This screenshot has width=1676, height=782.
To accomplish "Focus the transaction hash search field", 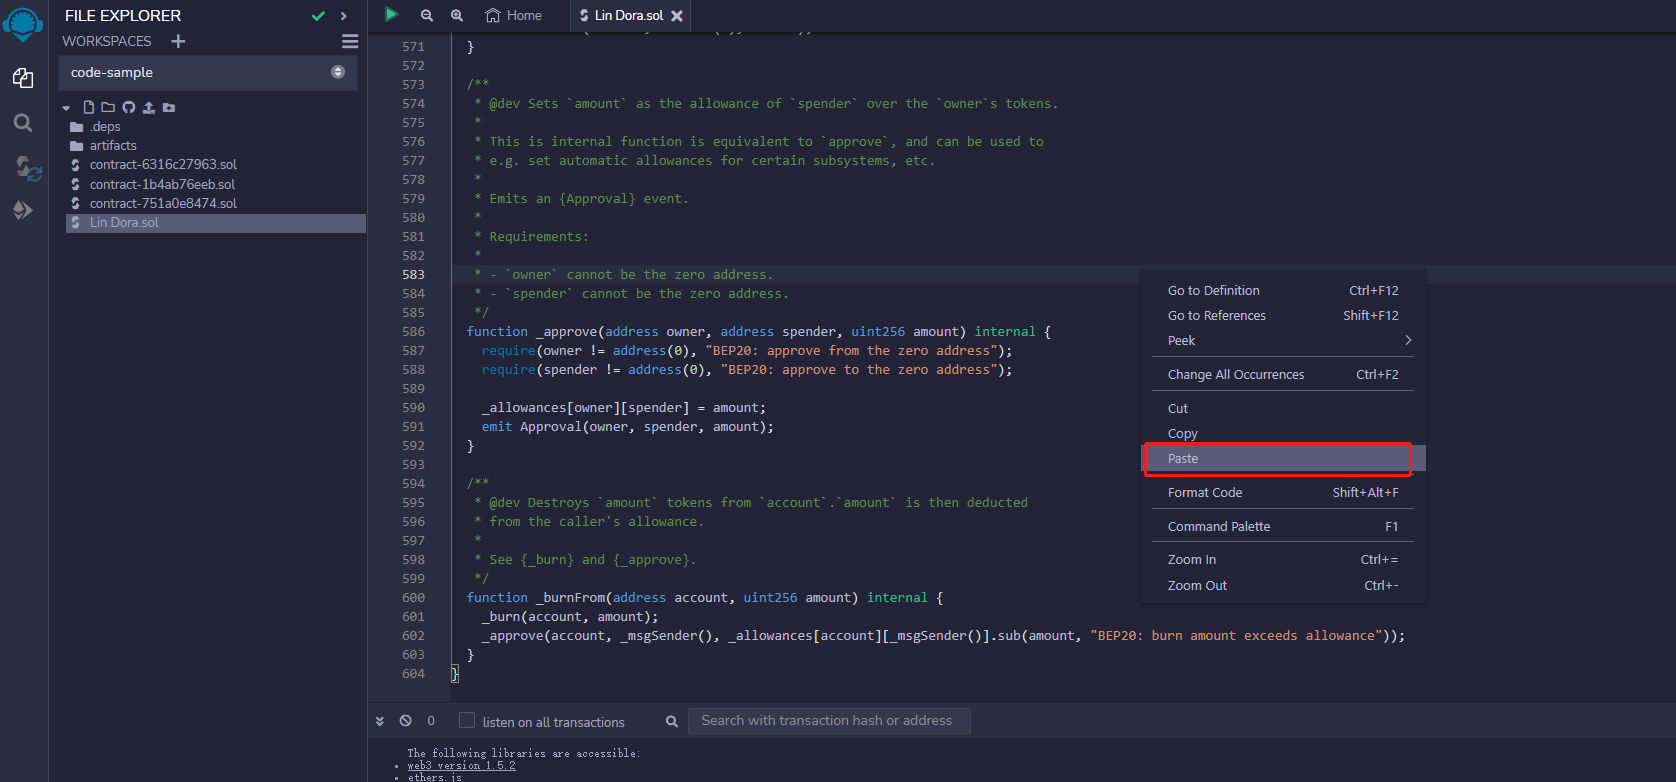I will point(829,721).
